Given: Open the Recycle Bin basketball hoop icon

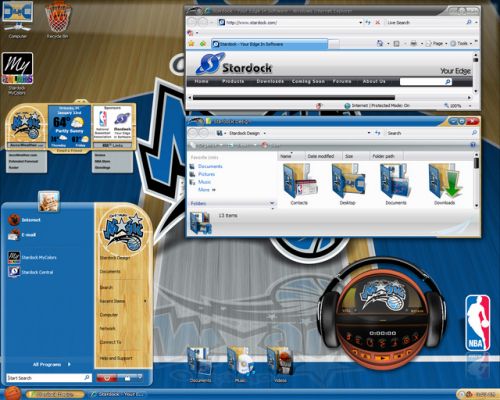Looking at the screenshot, I should pyautogui.click(x=58, y=19).
